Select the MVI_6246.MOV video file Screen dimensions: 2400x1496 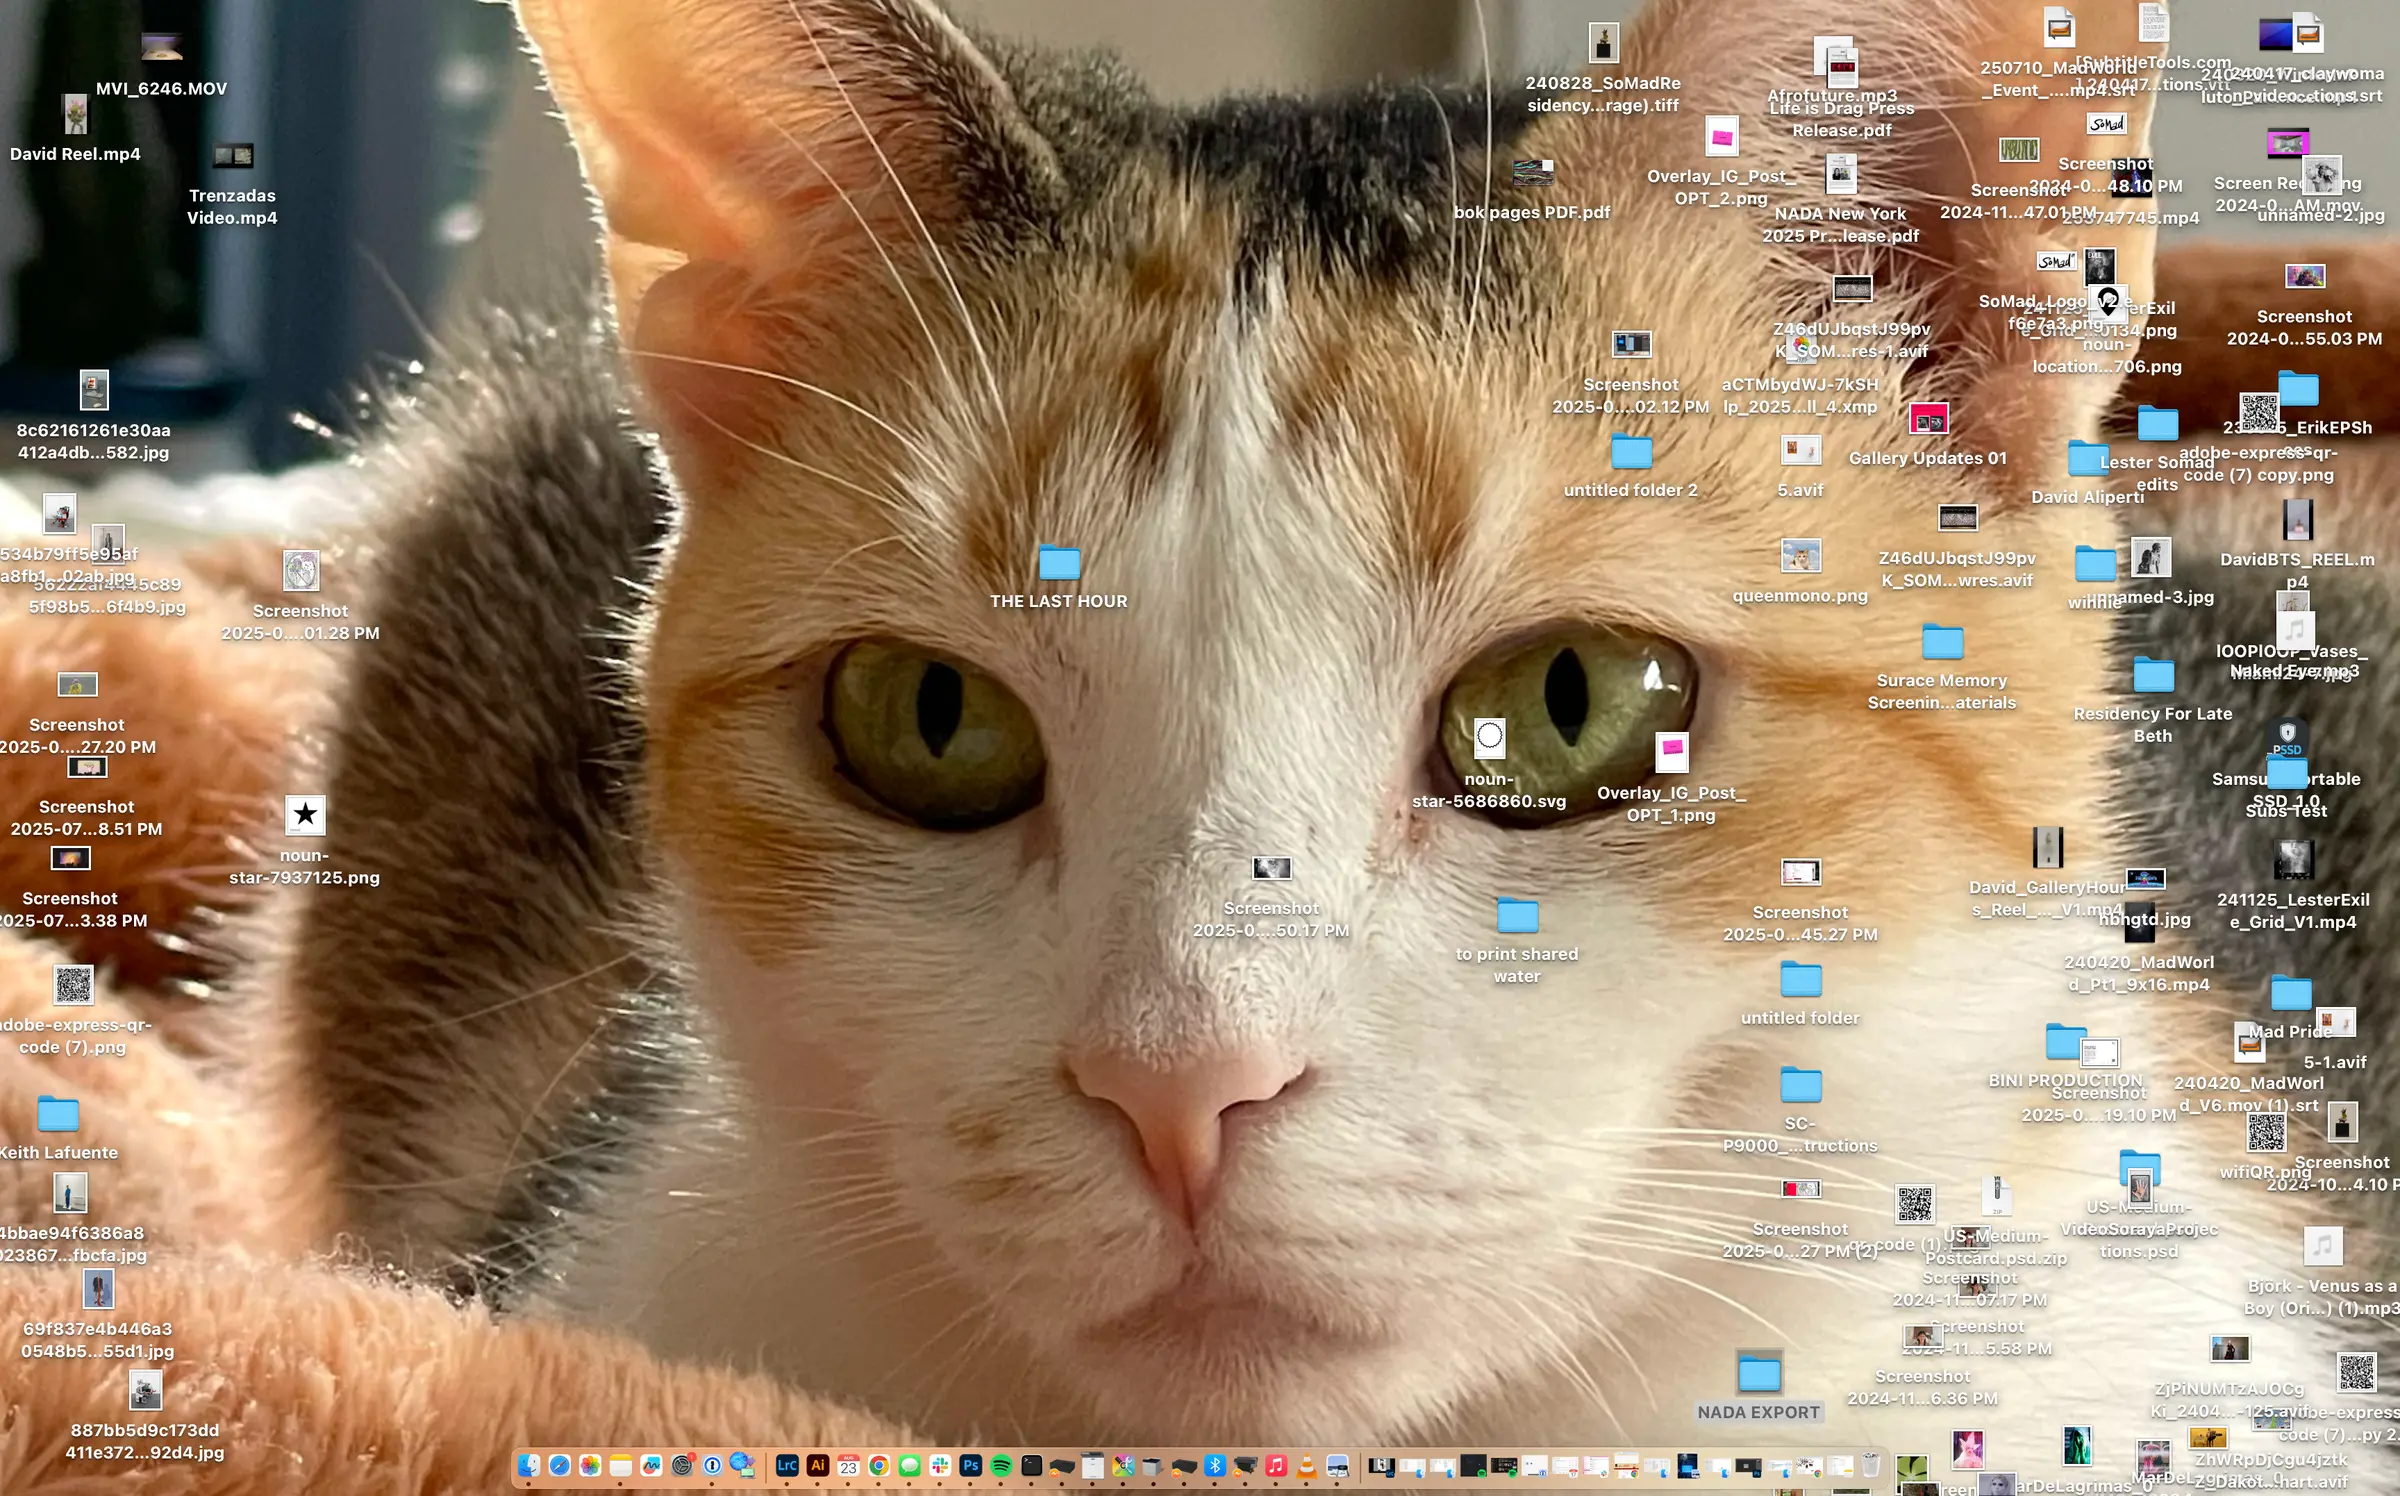point(161,47)
